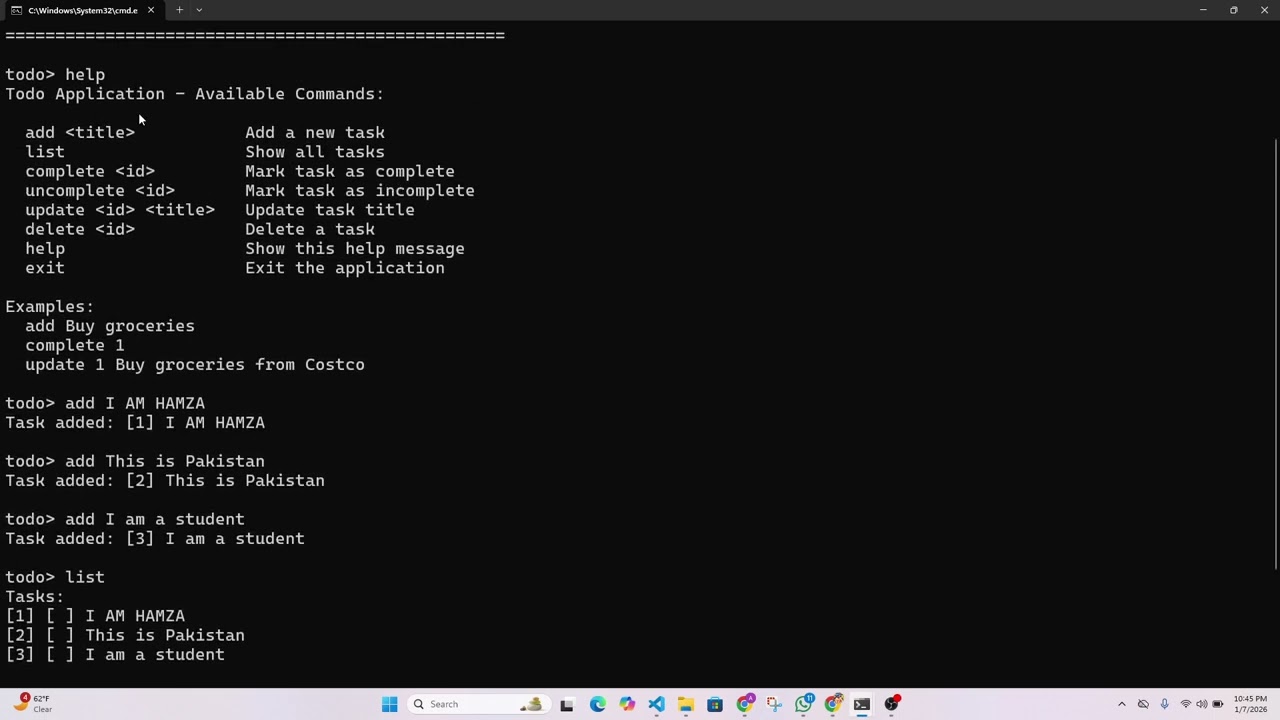This screenshot has width=1280, height=720.
Task: Click the taskbar Search box
Action: [x=477, y=704]
